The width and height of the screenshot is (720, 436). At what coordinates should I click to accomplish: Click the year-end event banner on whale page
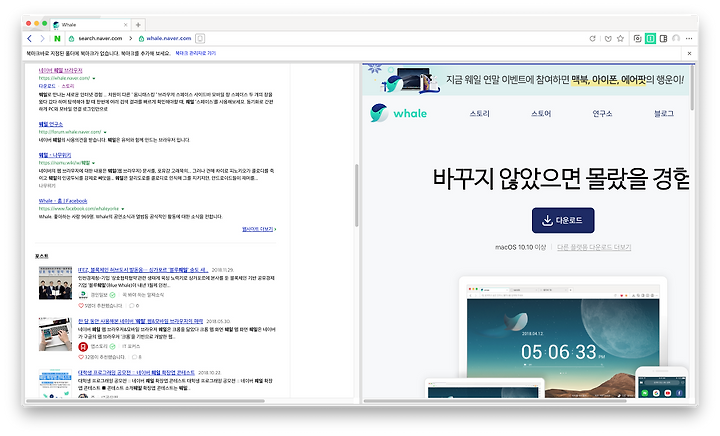[x=526, y=79]
